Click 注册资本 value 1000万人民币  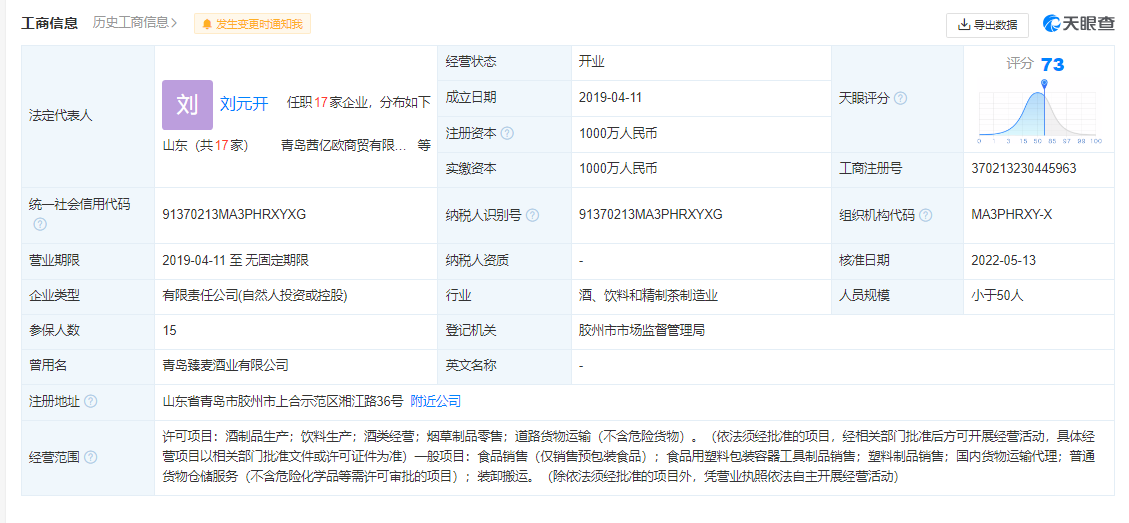tap(618, 133)
